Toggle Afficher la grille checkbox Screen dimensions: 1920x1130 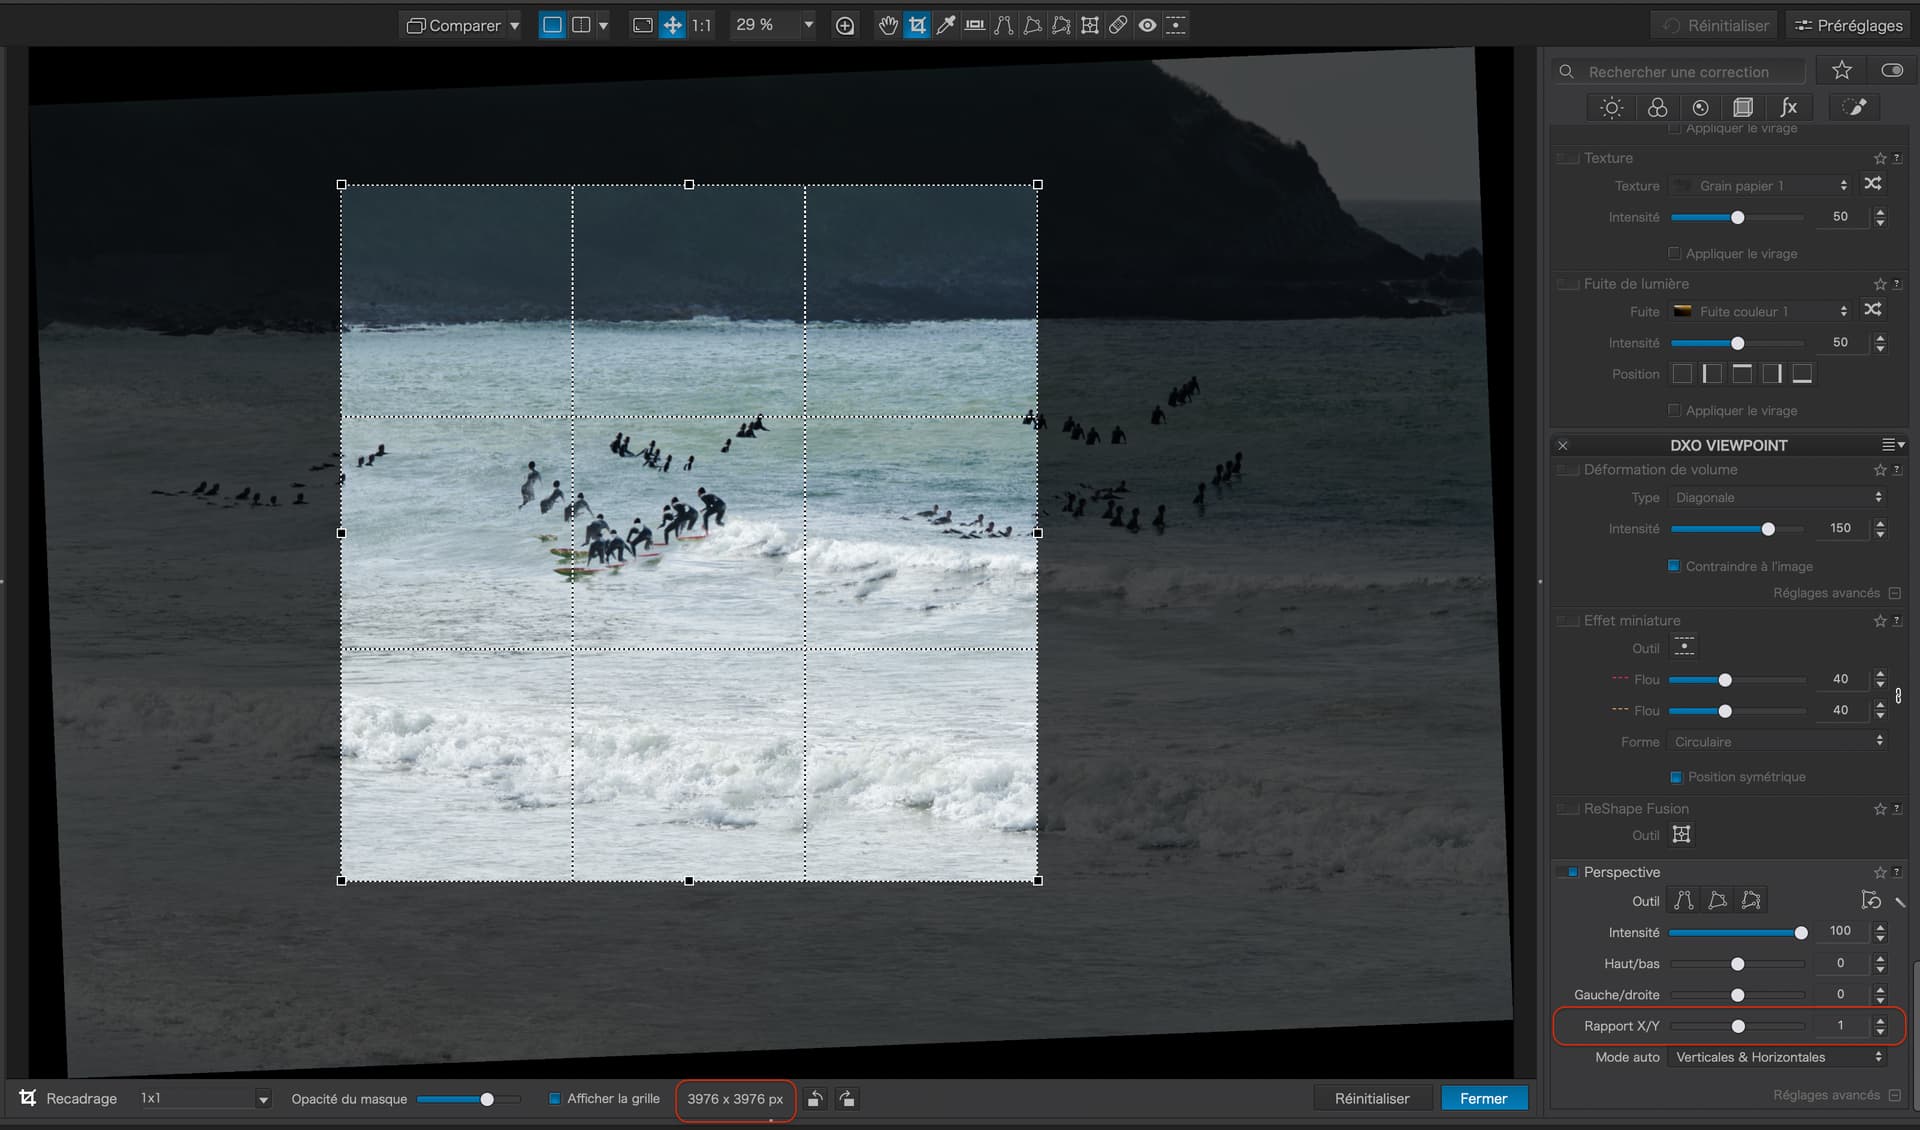pyautogui.click(x=555, y=1098)
